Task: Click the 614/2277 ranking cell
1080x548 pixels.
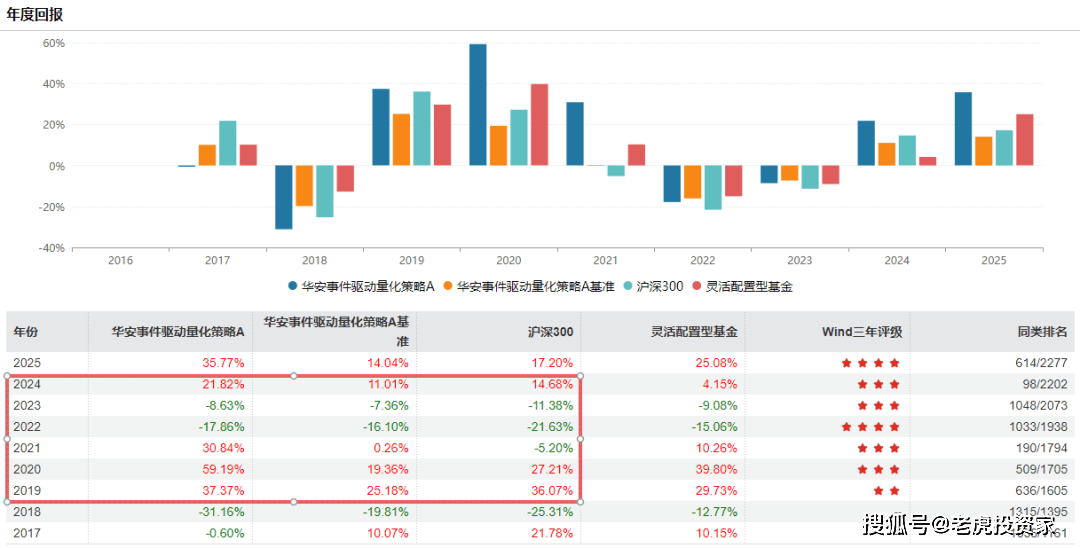Action: tap(1040, 363)
